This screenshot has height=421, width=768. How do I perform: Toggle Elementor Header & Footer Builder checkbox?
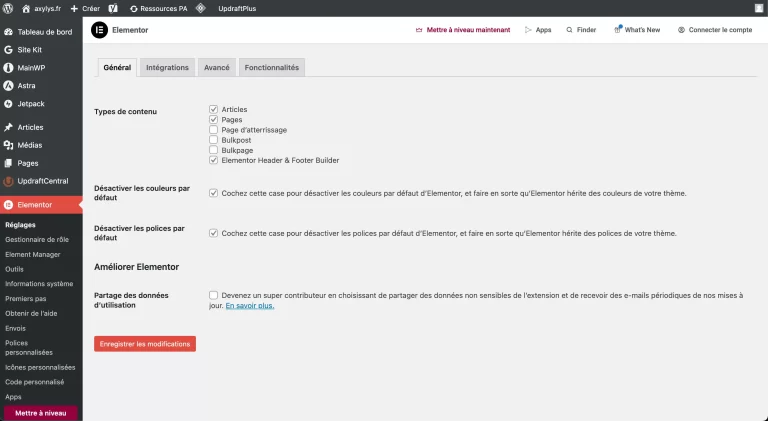click(214, 160)
